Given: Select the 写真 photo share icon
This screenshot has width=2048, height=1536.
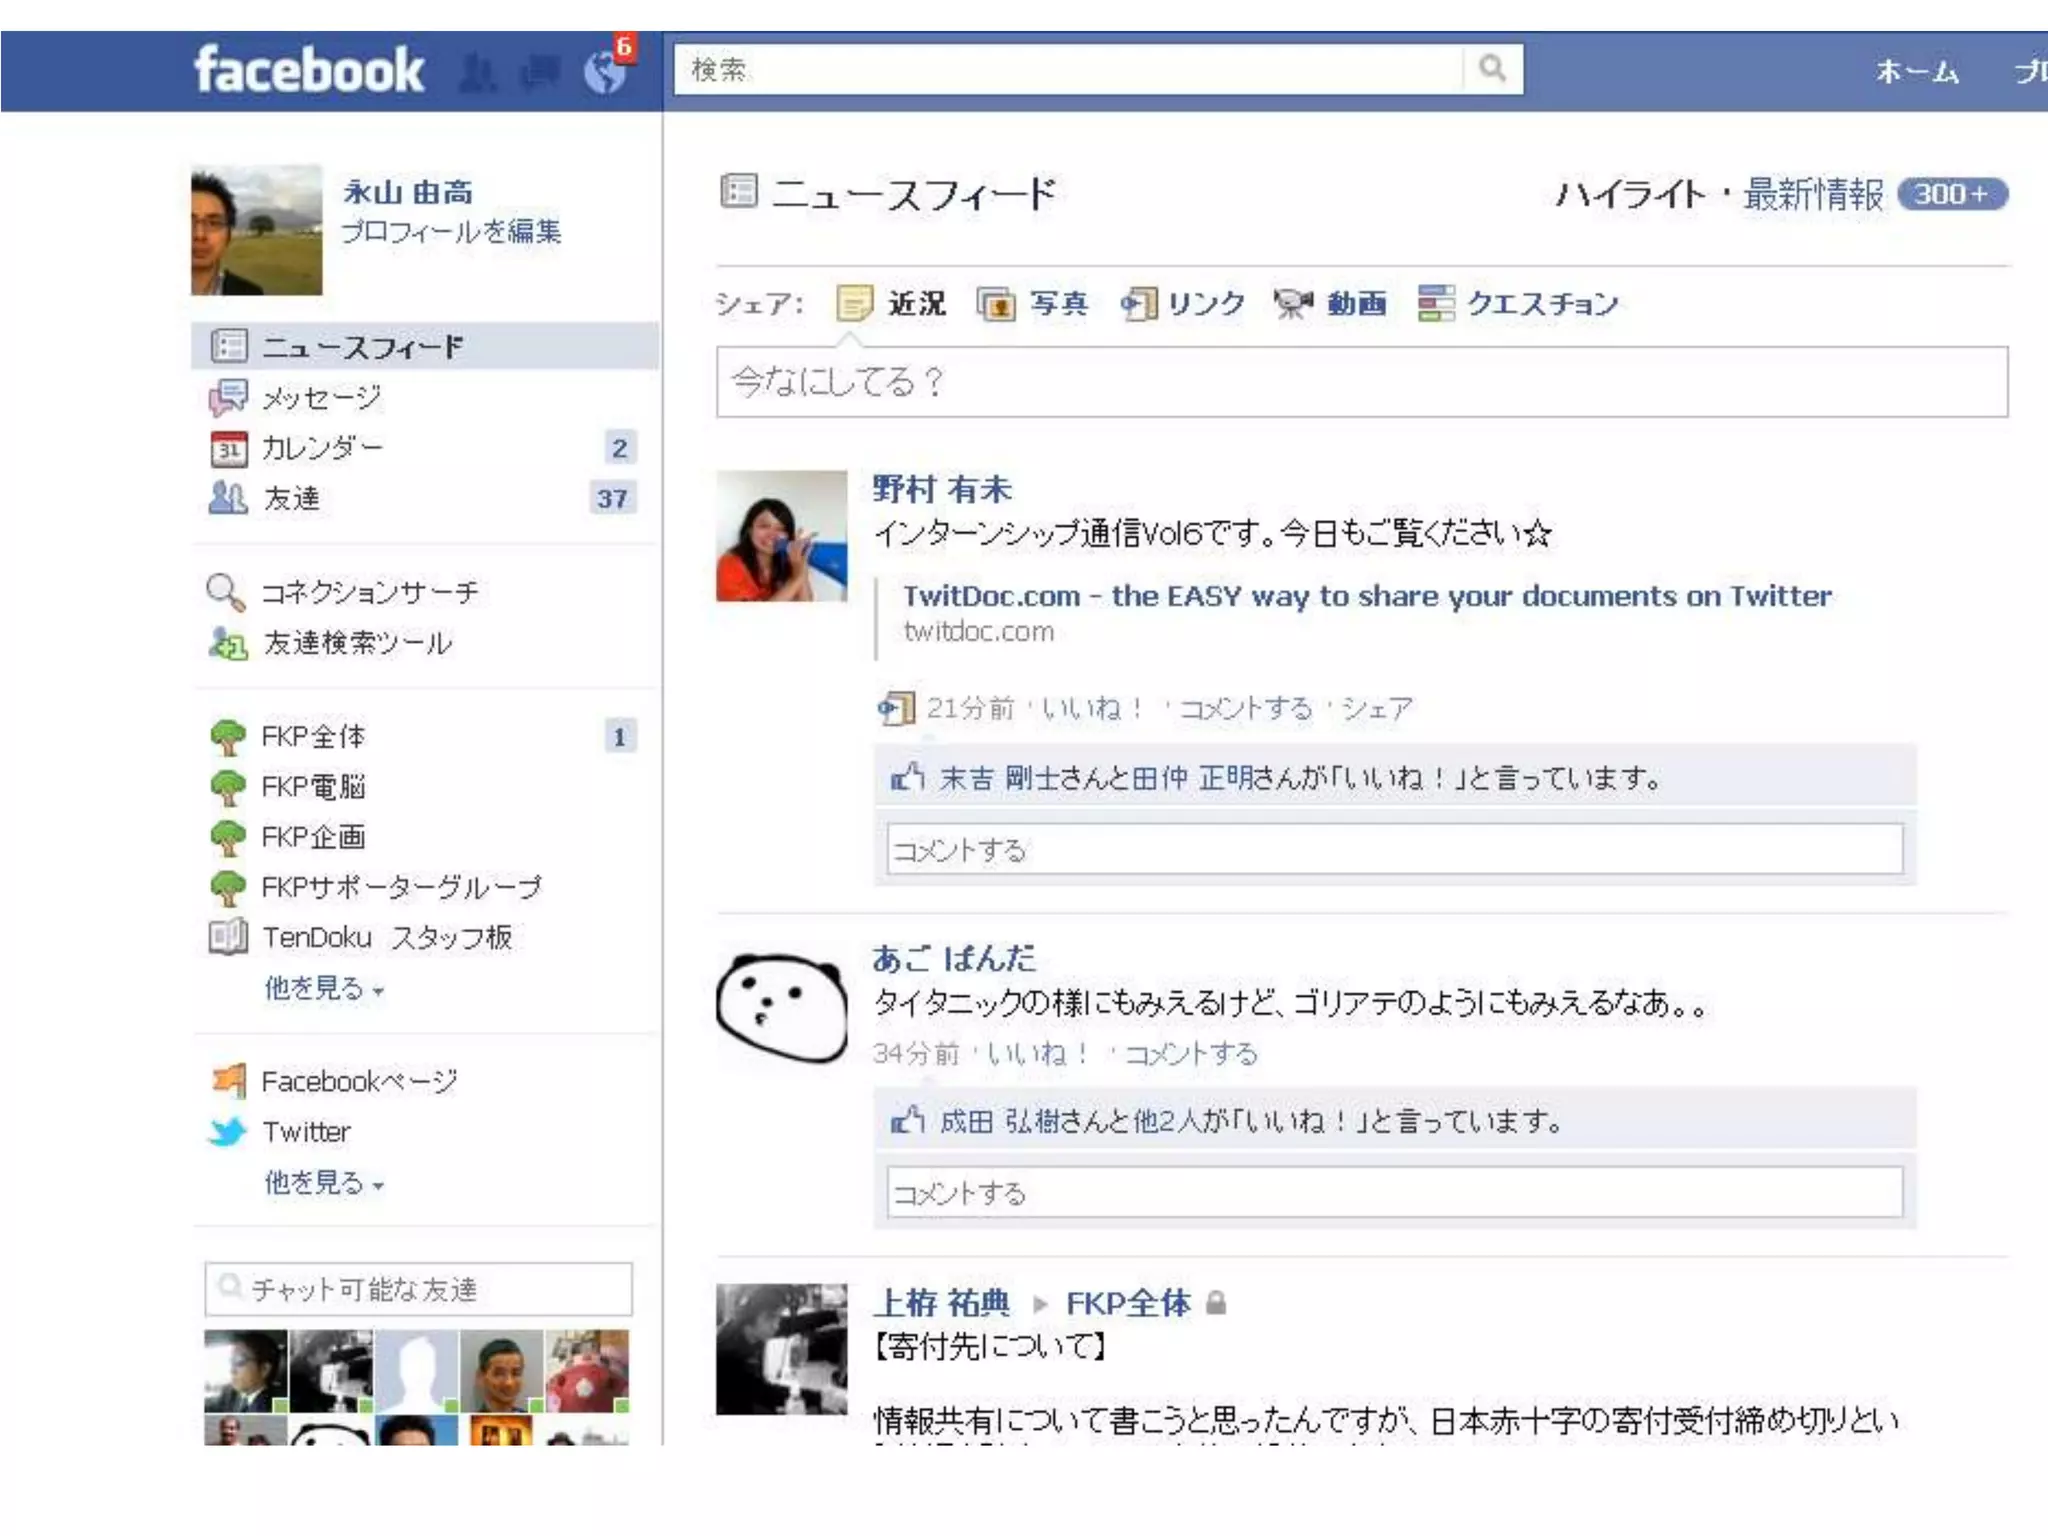Looking at the screenshot, I should click(995, 303).
